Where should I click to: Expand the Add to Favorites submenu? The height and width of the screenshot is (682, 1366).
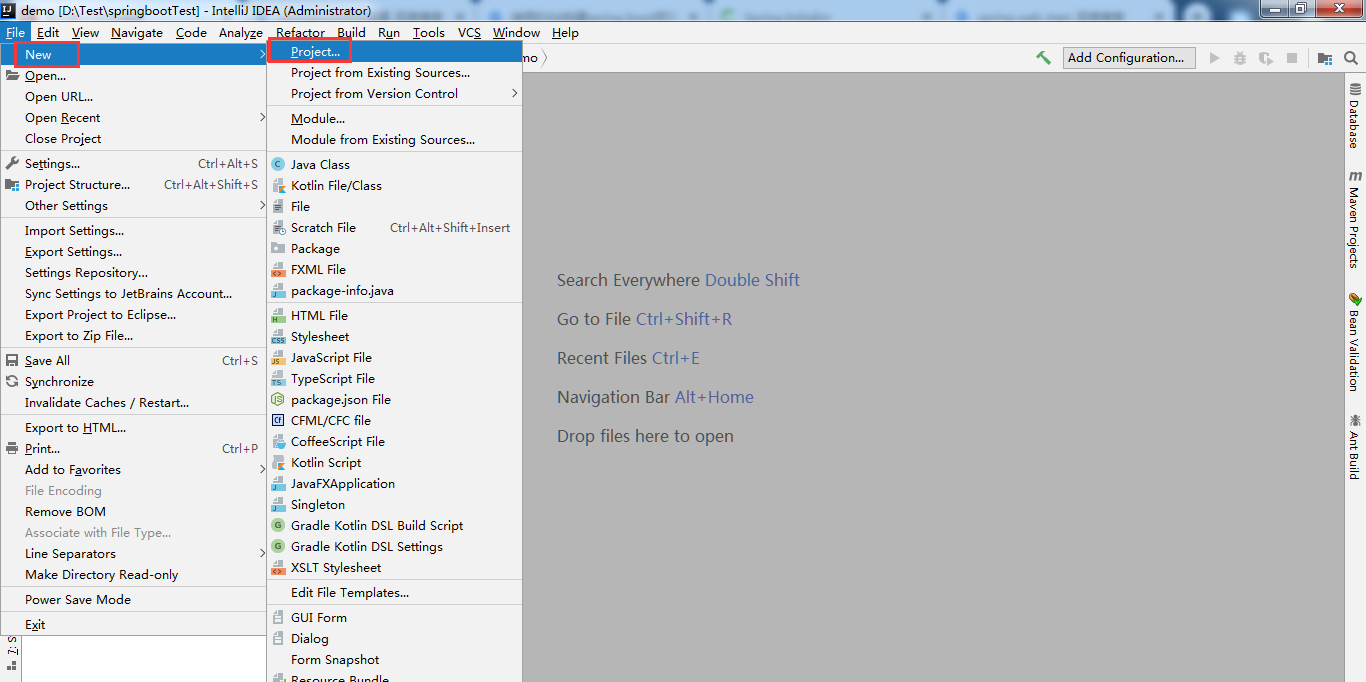pyautogui.click(x=133, y=469)
